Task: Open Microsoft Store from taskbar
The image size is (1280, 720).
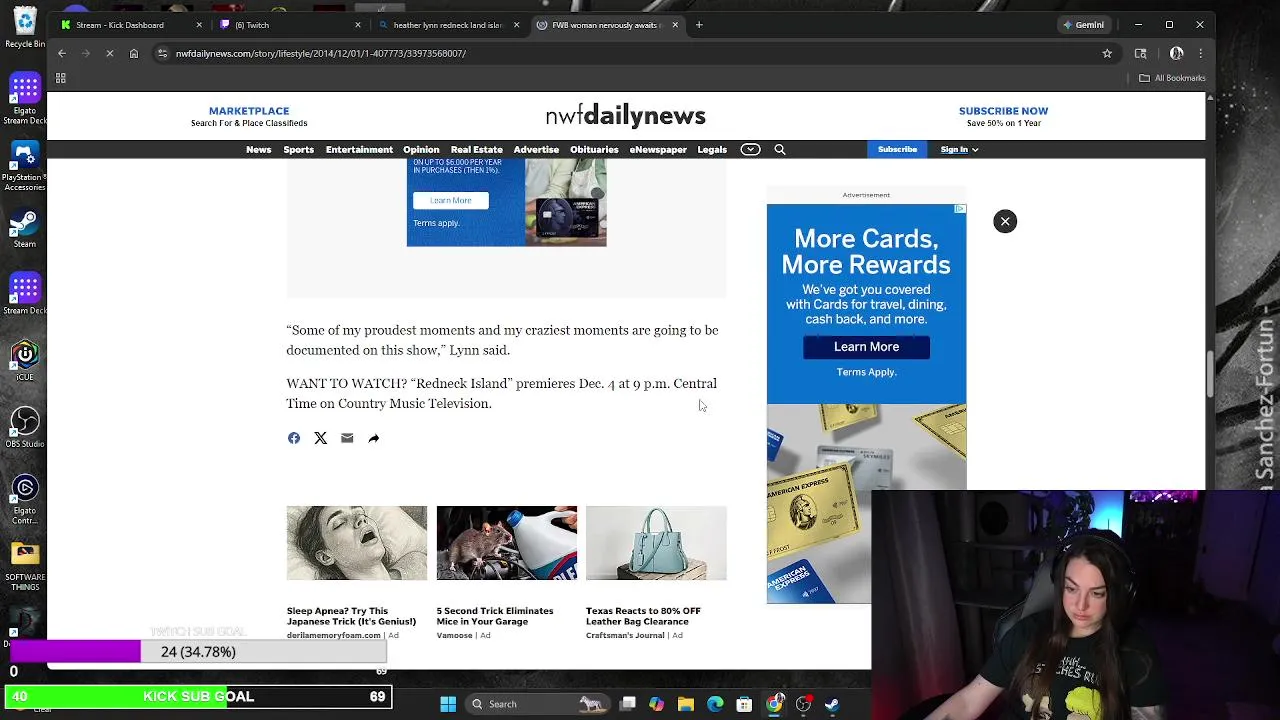Action: (744, 704)
